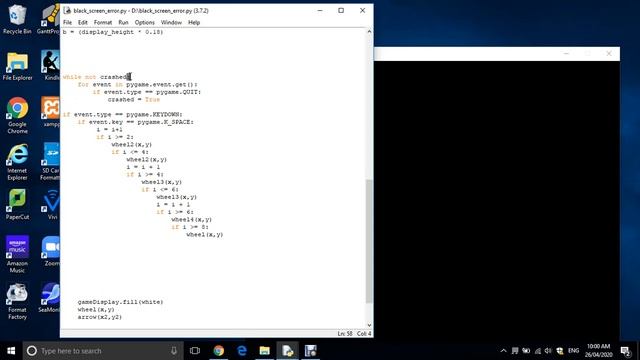Click the editor vertical scrollbar thumb
This screenshot has width=640, height=360.
tap(369, 241)
